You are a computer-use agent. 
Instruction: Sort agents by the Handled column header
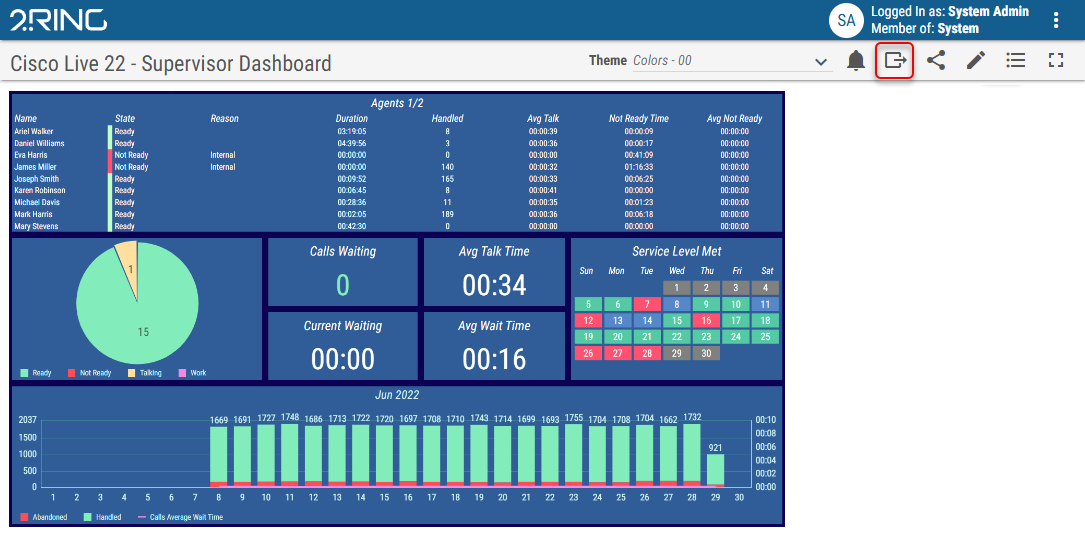[447, 119]
